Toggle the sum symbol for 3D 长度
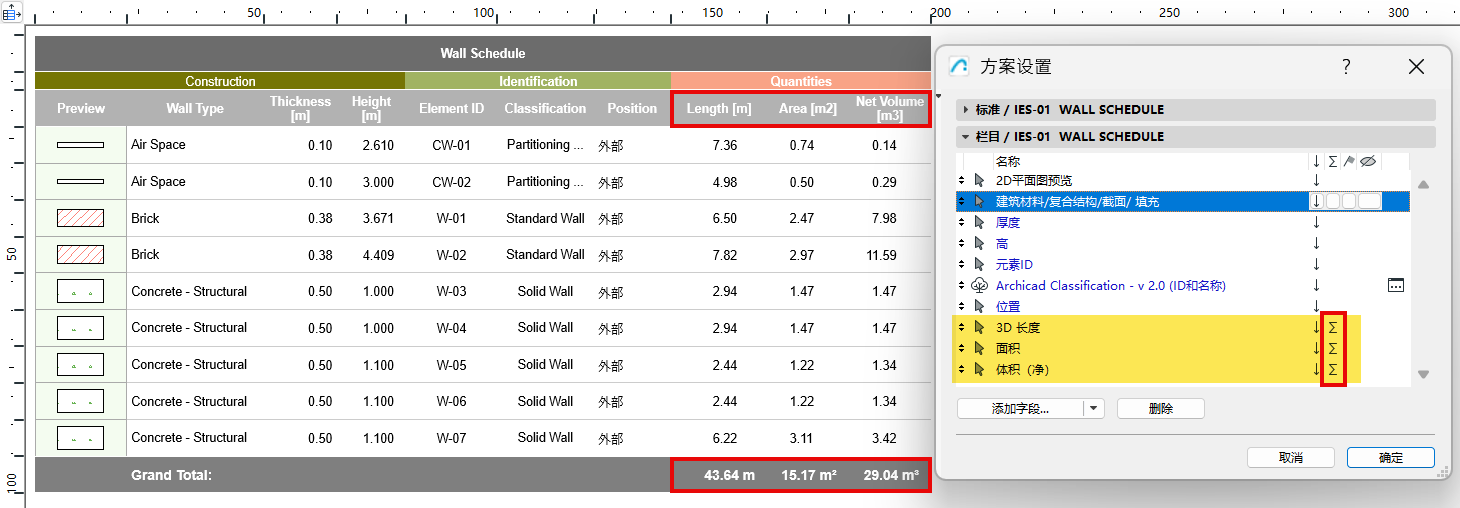The image size is (1460, 508). click(x=1332, y=328)
